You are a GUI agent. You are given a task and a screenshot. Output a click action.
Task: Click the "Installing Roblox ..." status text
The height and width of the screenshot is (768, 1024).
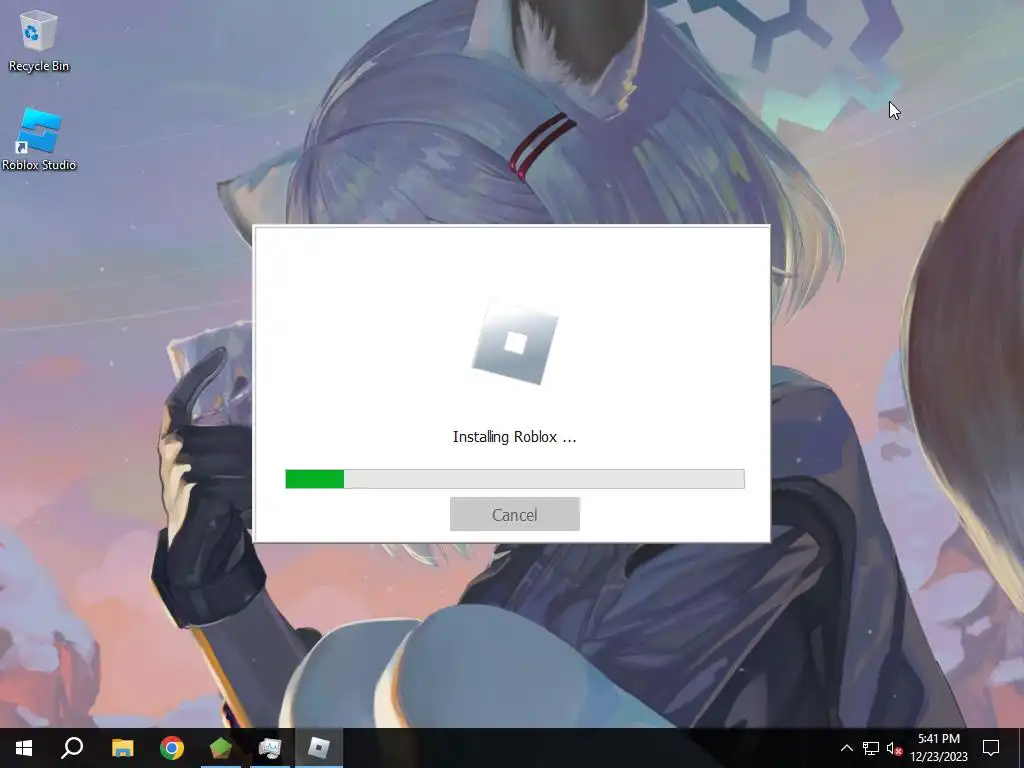point(515,437)
